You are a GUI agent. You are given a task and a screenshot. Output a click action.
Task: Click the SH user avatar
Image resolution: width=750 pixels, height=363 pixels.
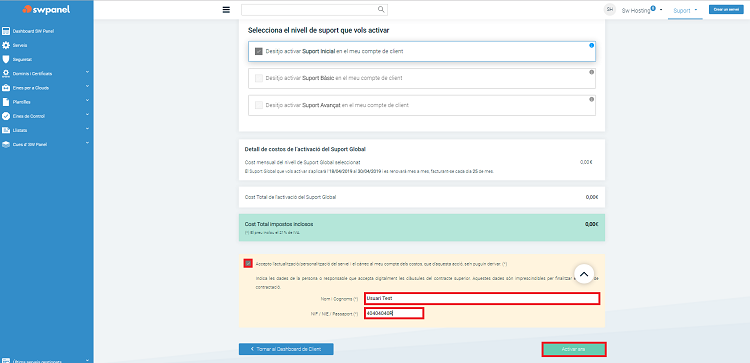click(609, 10)
